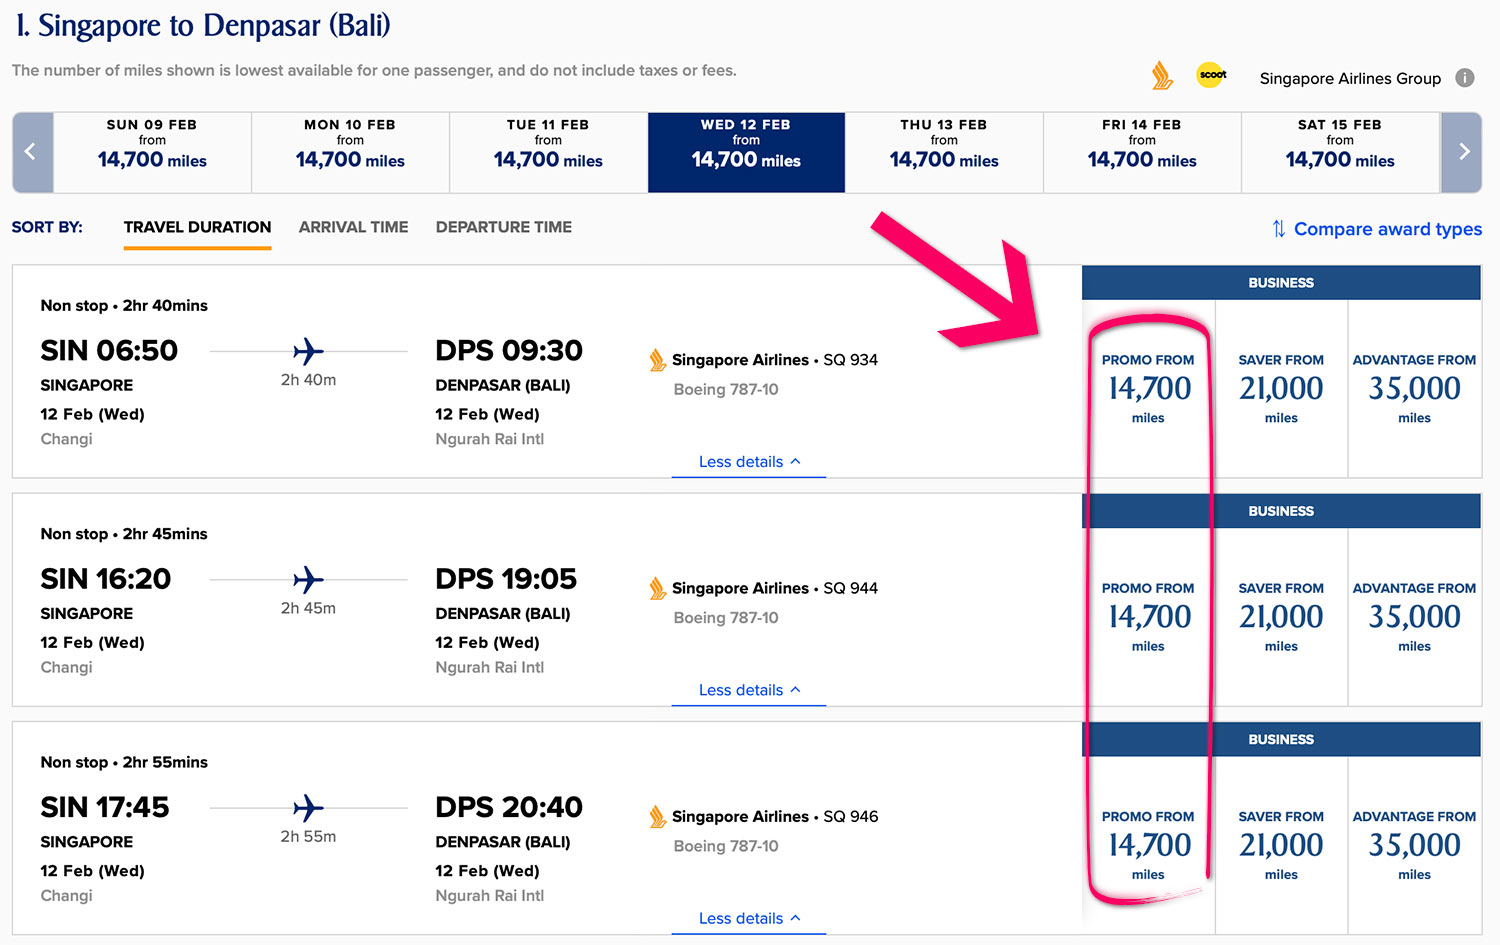Click the Singapore Airlines logo near Scoot
The width and height of the screenshot is (1500, 945).
tap(1162, 76)
